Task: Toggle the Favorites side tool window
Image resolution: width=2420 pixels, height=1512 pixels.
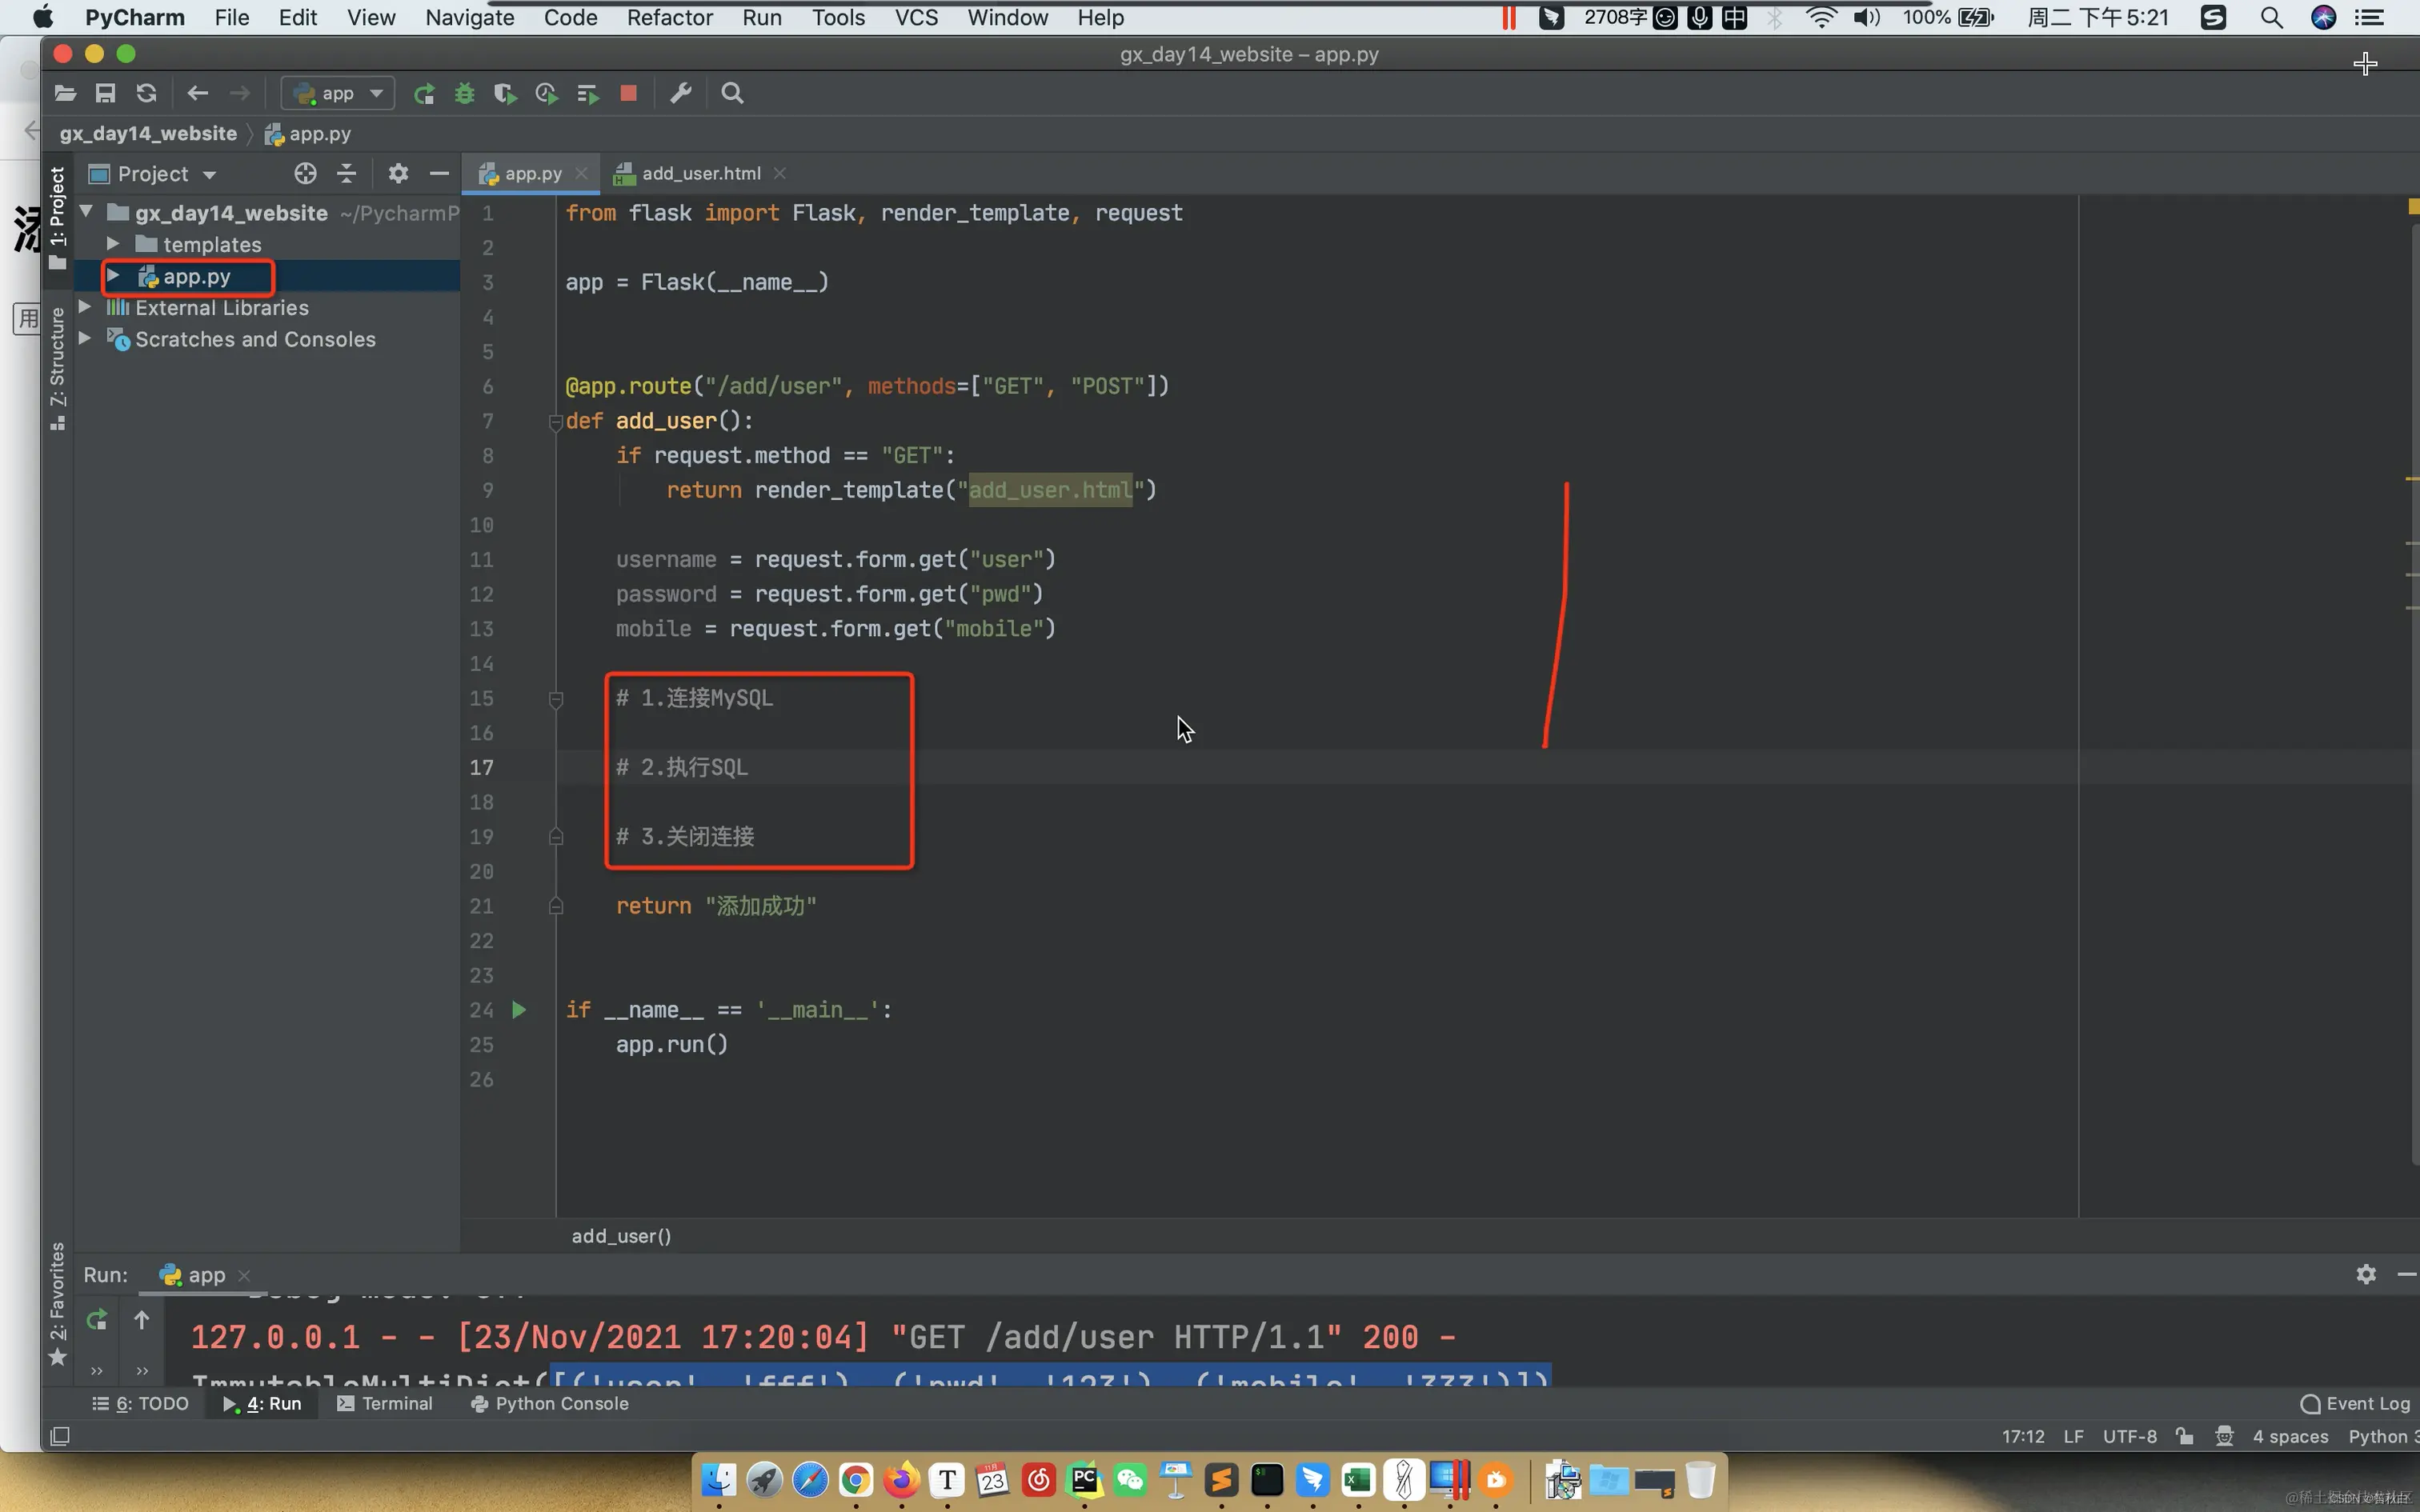Action: point(58,1300)
